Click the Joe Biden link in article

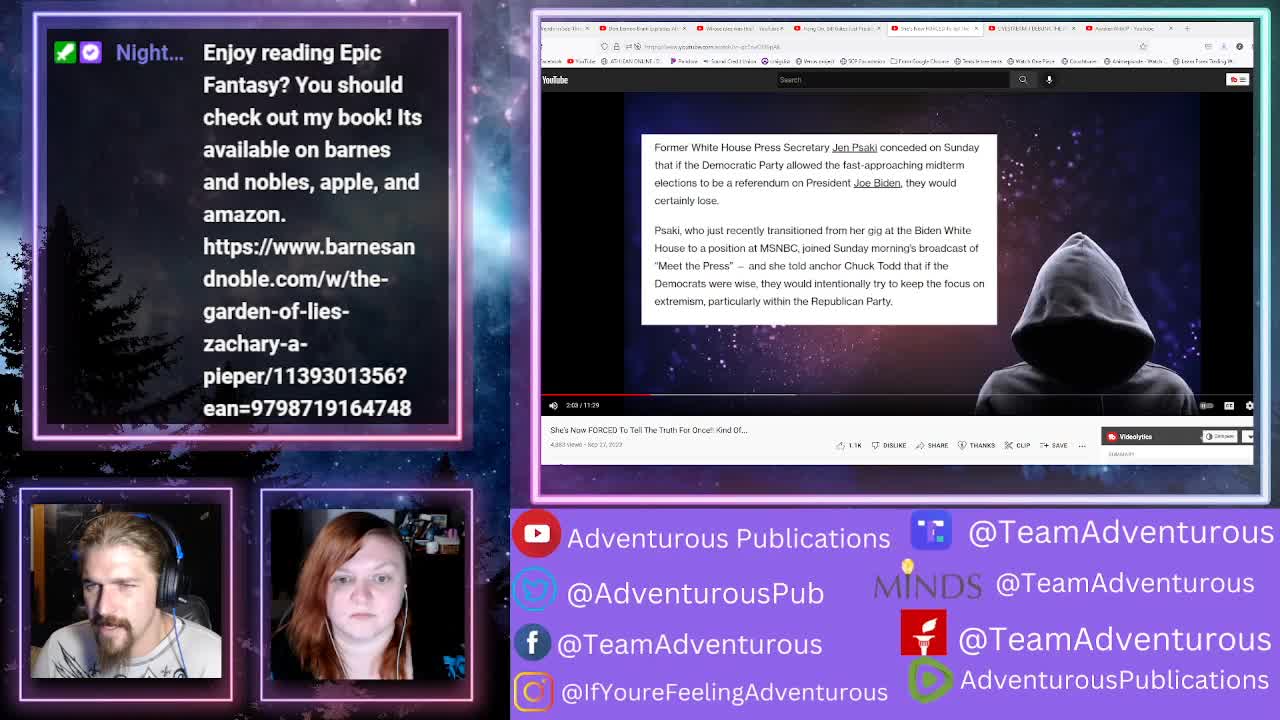(x=877, y=183)
